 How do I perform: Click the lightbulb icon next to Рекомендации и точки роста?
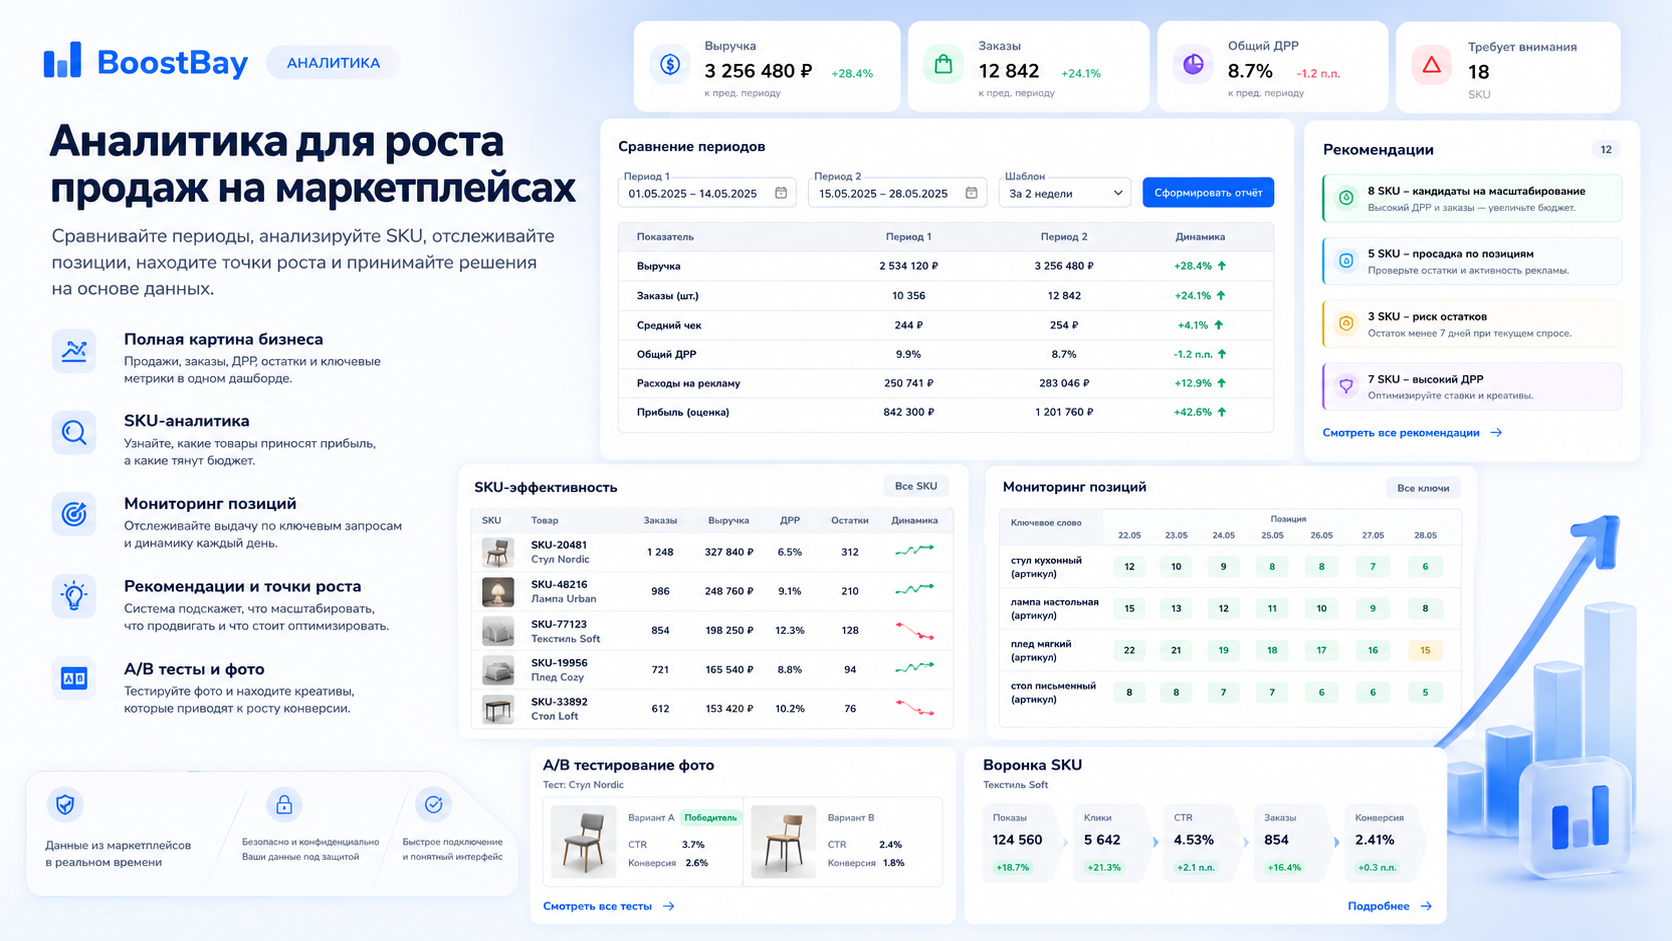point(74,596)
